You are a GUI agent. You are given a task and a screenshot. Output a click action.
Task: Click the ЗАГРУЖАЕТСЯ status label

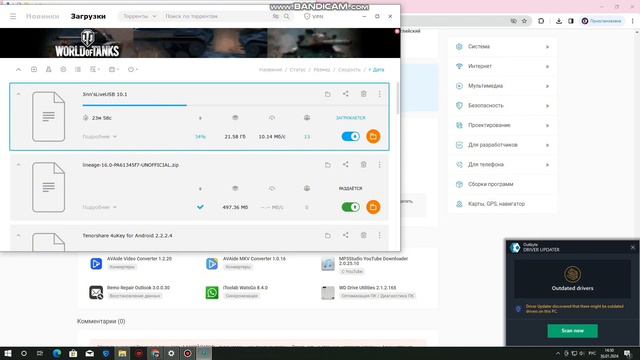click(x=351, y=118)
